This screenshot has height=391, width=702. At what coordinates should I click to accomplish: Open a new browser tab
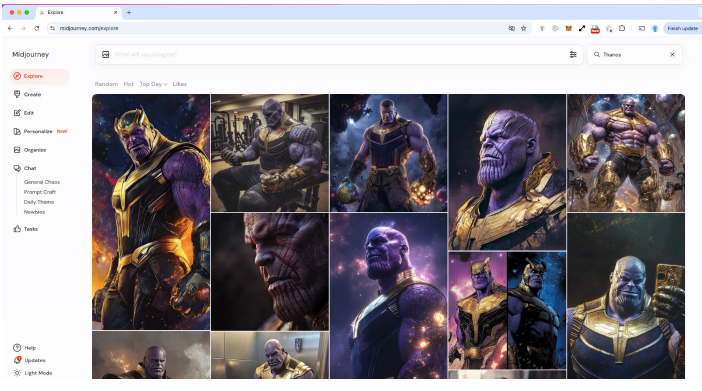[129, 13]
